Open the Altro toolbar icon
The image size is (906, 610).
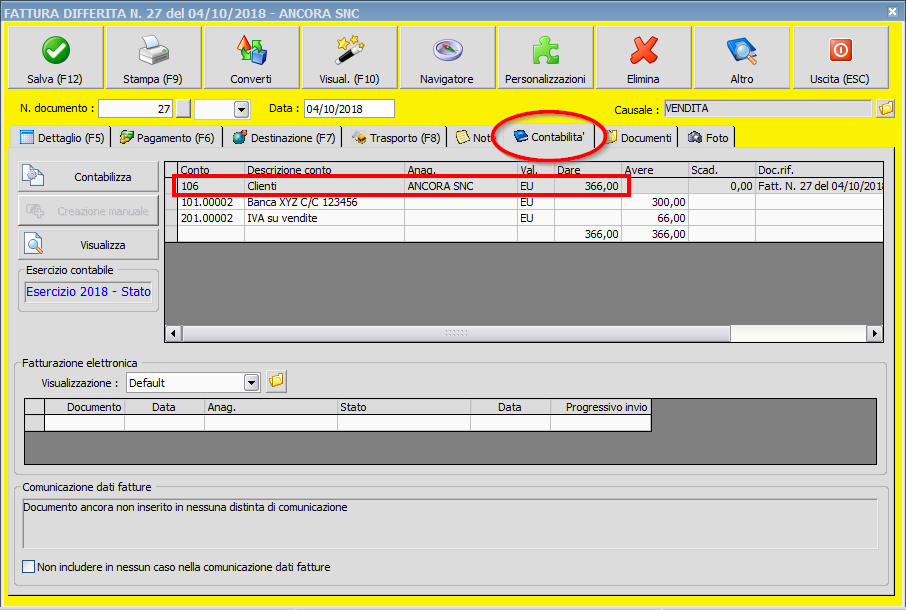[741, 56]
